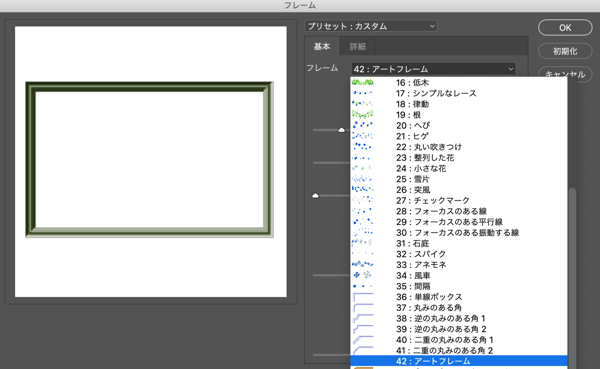Click the upper slider thumb in 基本 panel
The image size is (600, 369).
[x=342, y=130]
